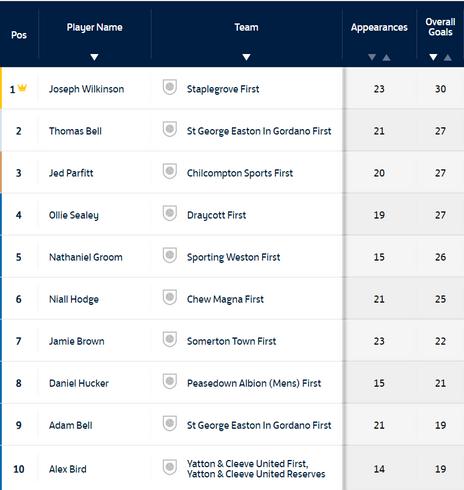Select the Pos column header

[x=19, y=35]
